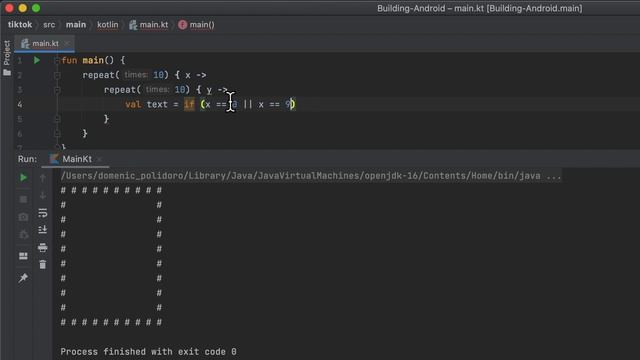The image size is (640, 360).
Task: Open main() function breadcrumb
Action: tap(197, 25)
